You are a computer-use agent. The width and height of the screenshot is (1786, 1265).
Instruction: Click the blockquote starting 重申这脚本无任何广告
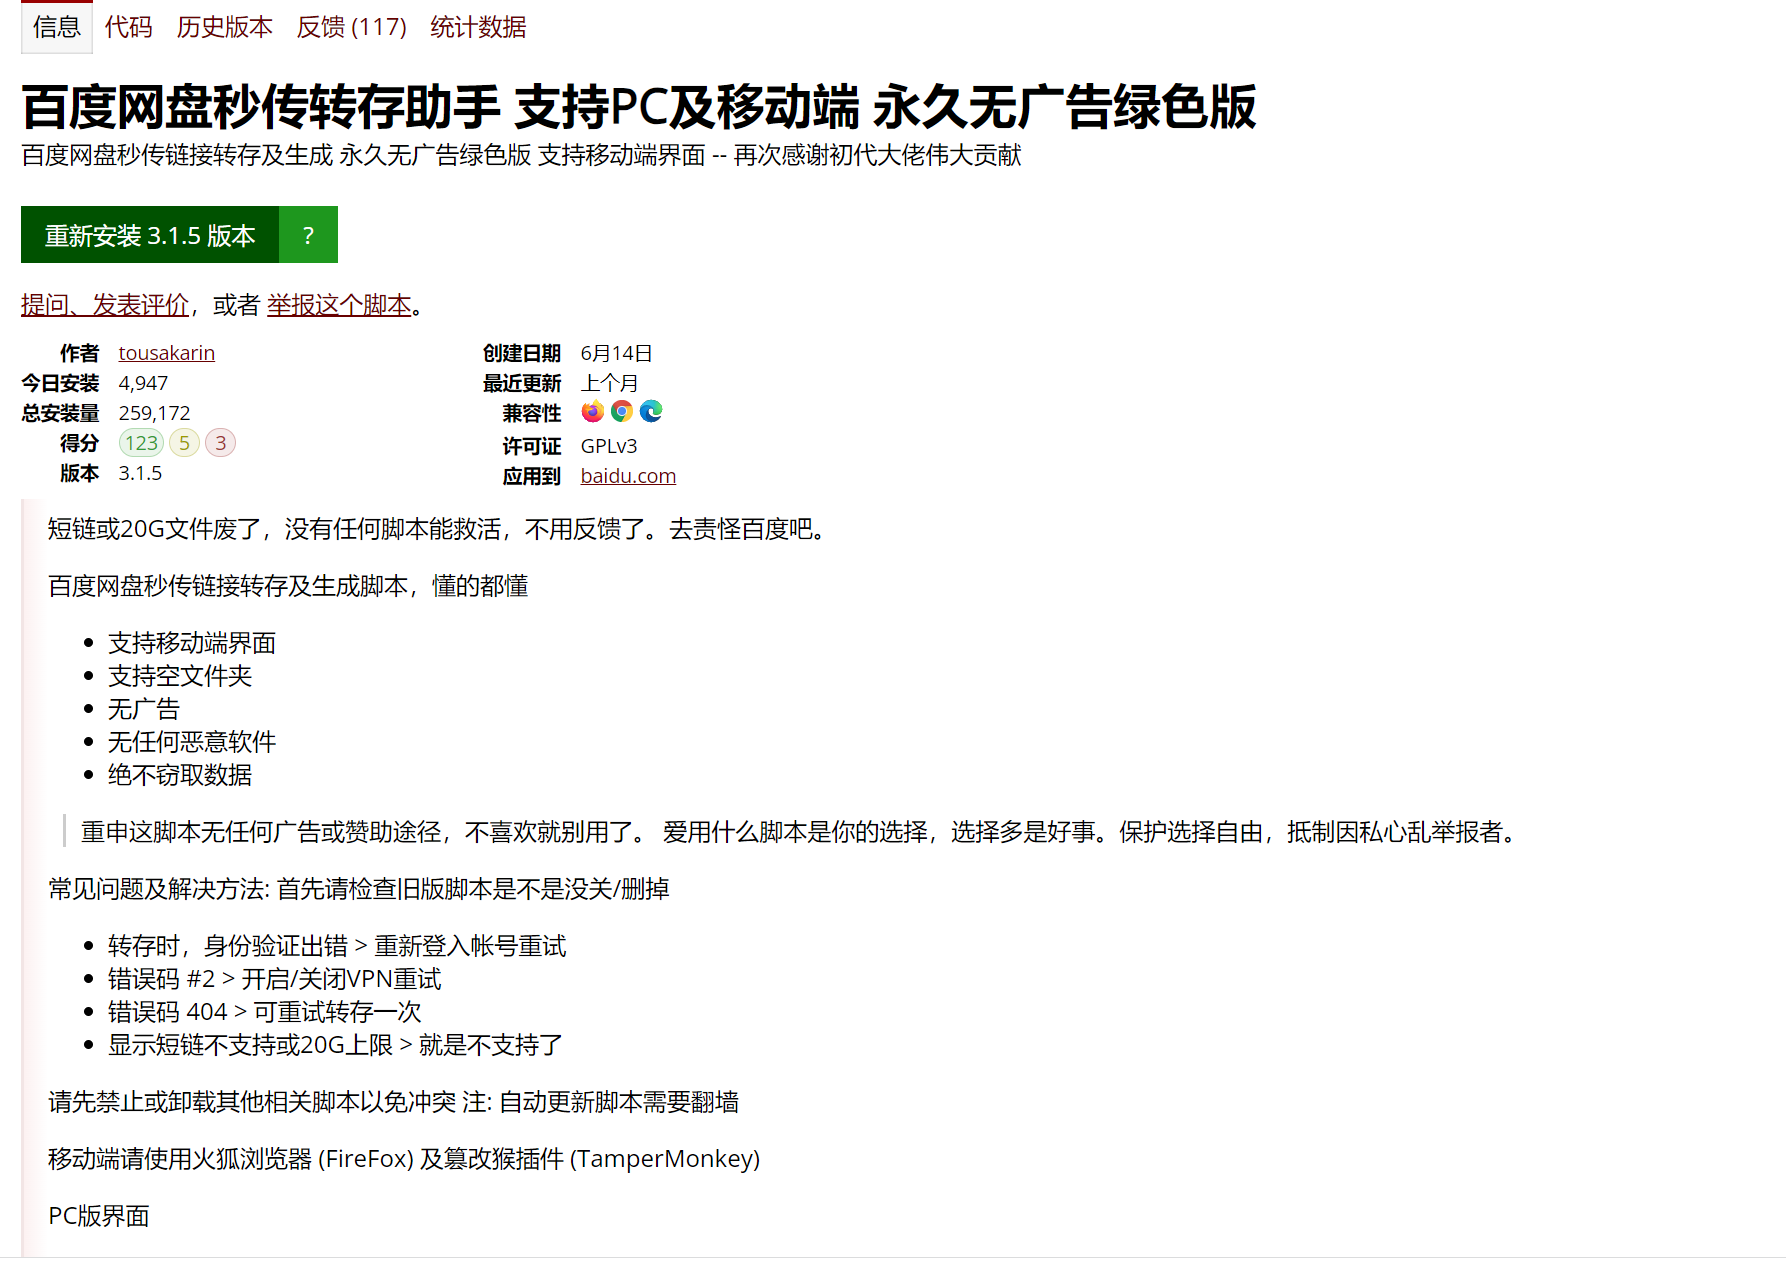800,832
